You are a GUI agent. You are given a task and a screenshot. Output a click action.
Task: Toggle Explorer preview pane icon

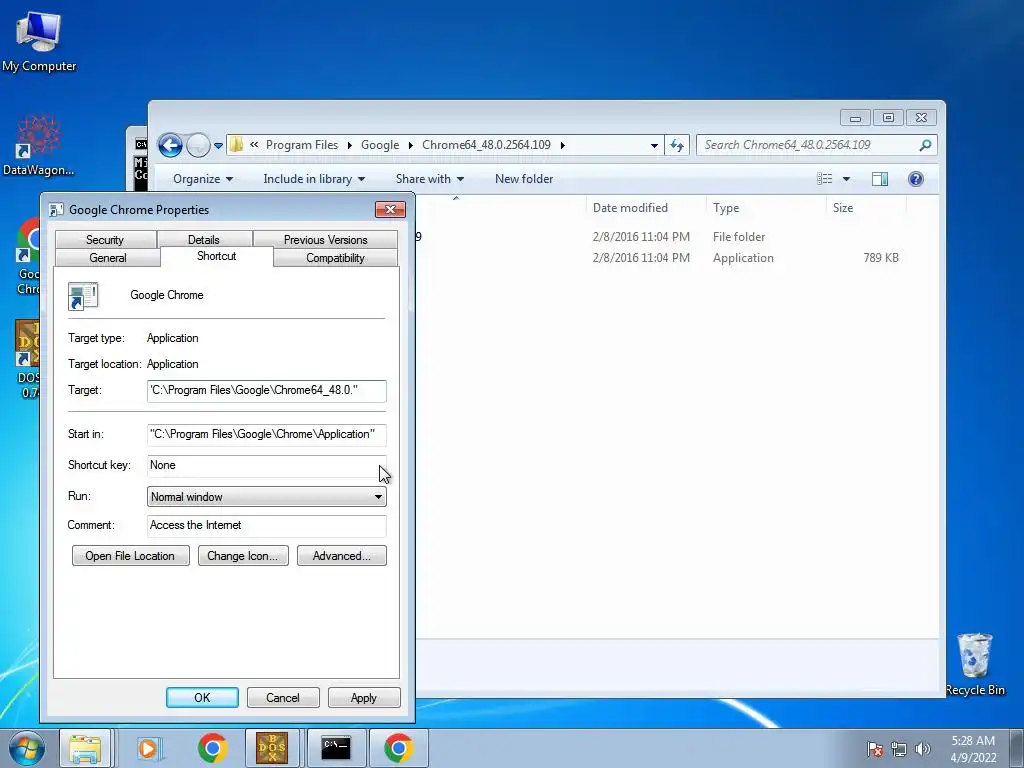pyautogui.click(x=880, y=179)
